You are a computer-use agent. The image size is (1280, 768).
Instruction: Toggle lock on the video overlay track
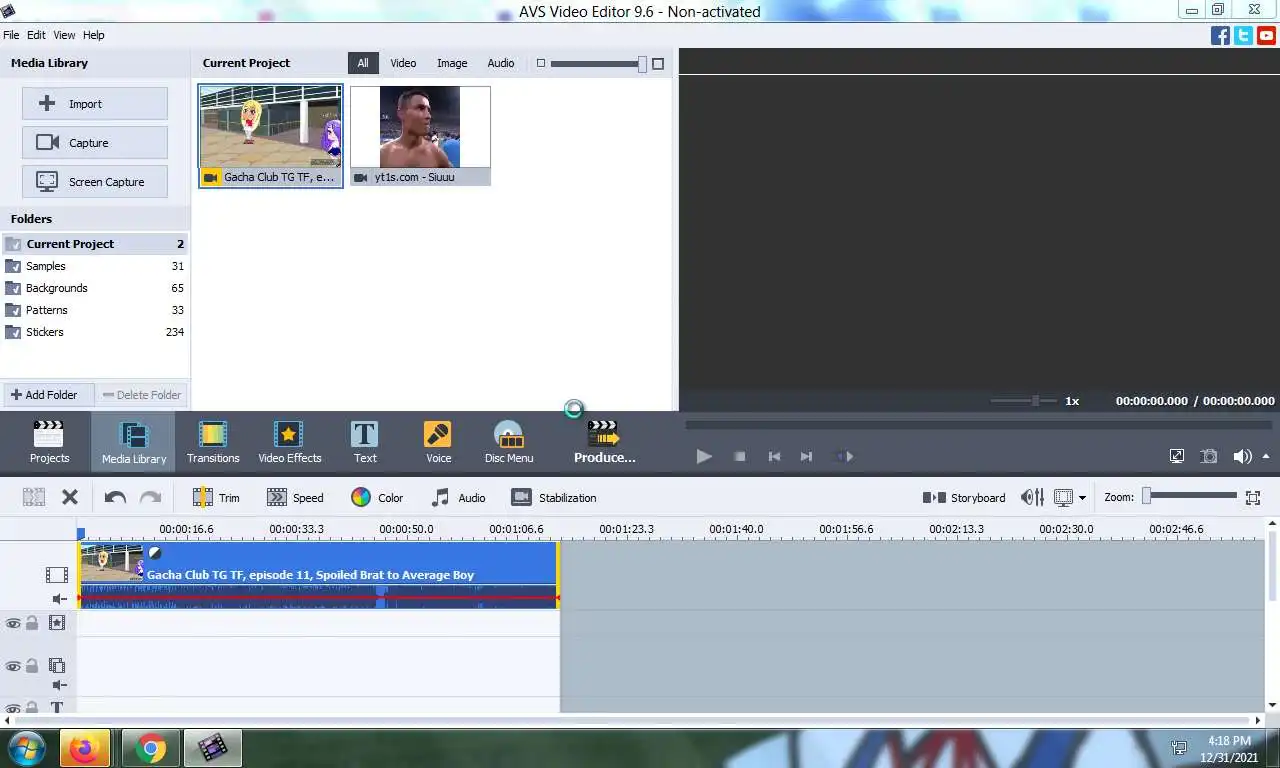tap(32, 666)
